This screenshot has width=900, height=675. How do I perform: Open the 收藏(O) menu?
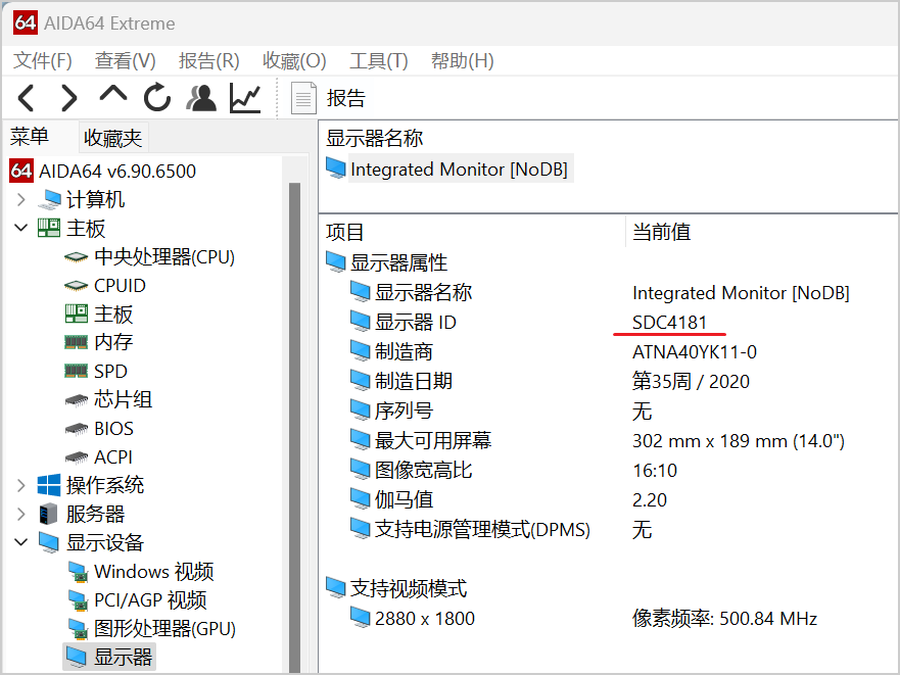click(x=294, y=60)
